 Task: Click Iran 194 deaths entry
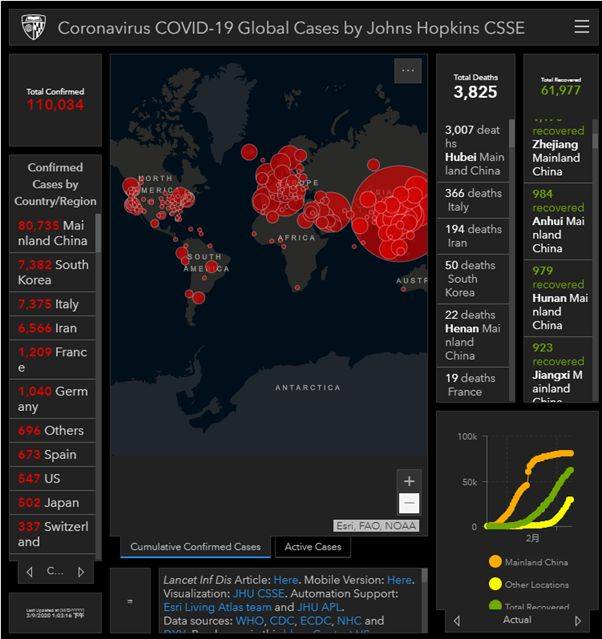tap(473, 236)
